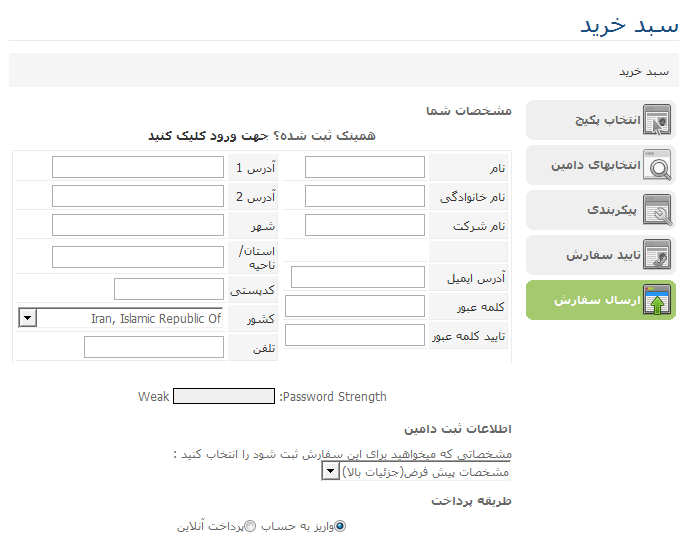This screenshot has height=542, width=686.
Task: Click the سبد خرید breadcrumb link
Action: [644, 71]
